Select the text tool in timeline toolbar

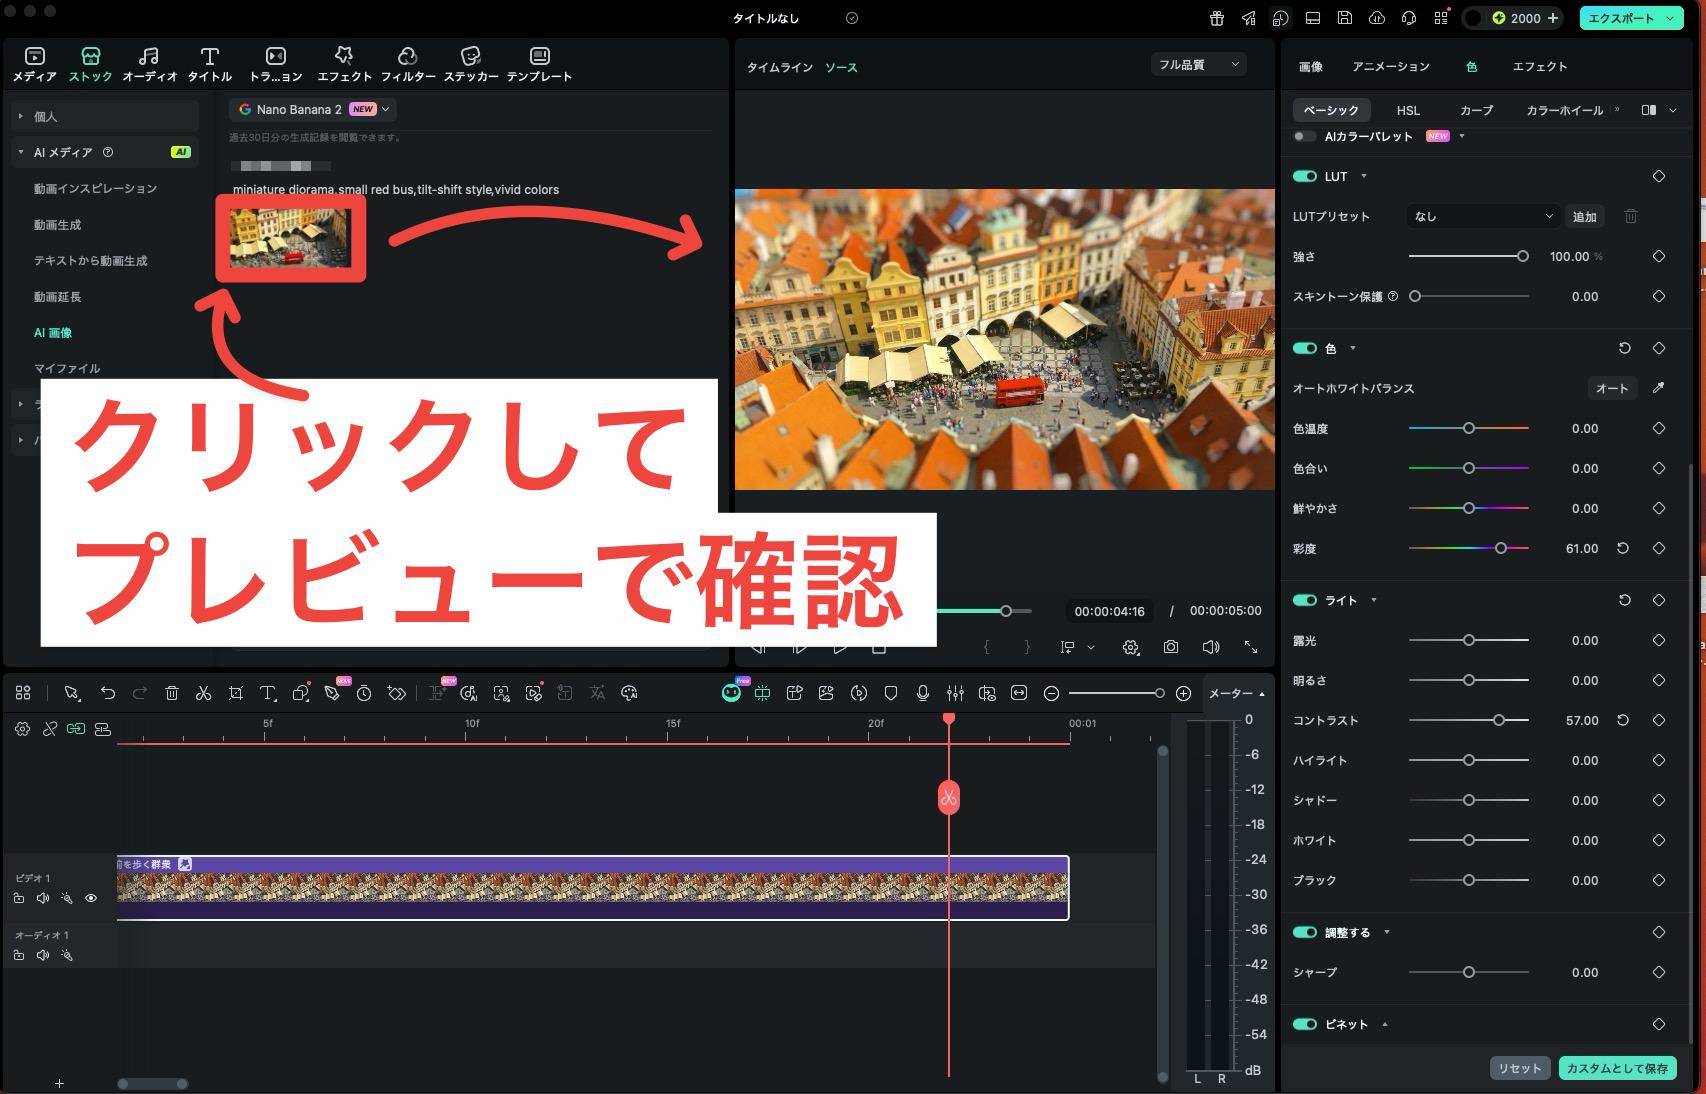[267, 693]
